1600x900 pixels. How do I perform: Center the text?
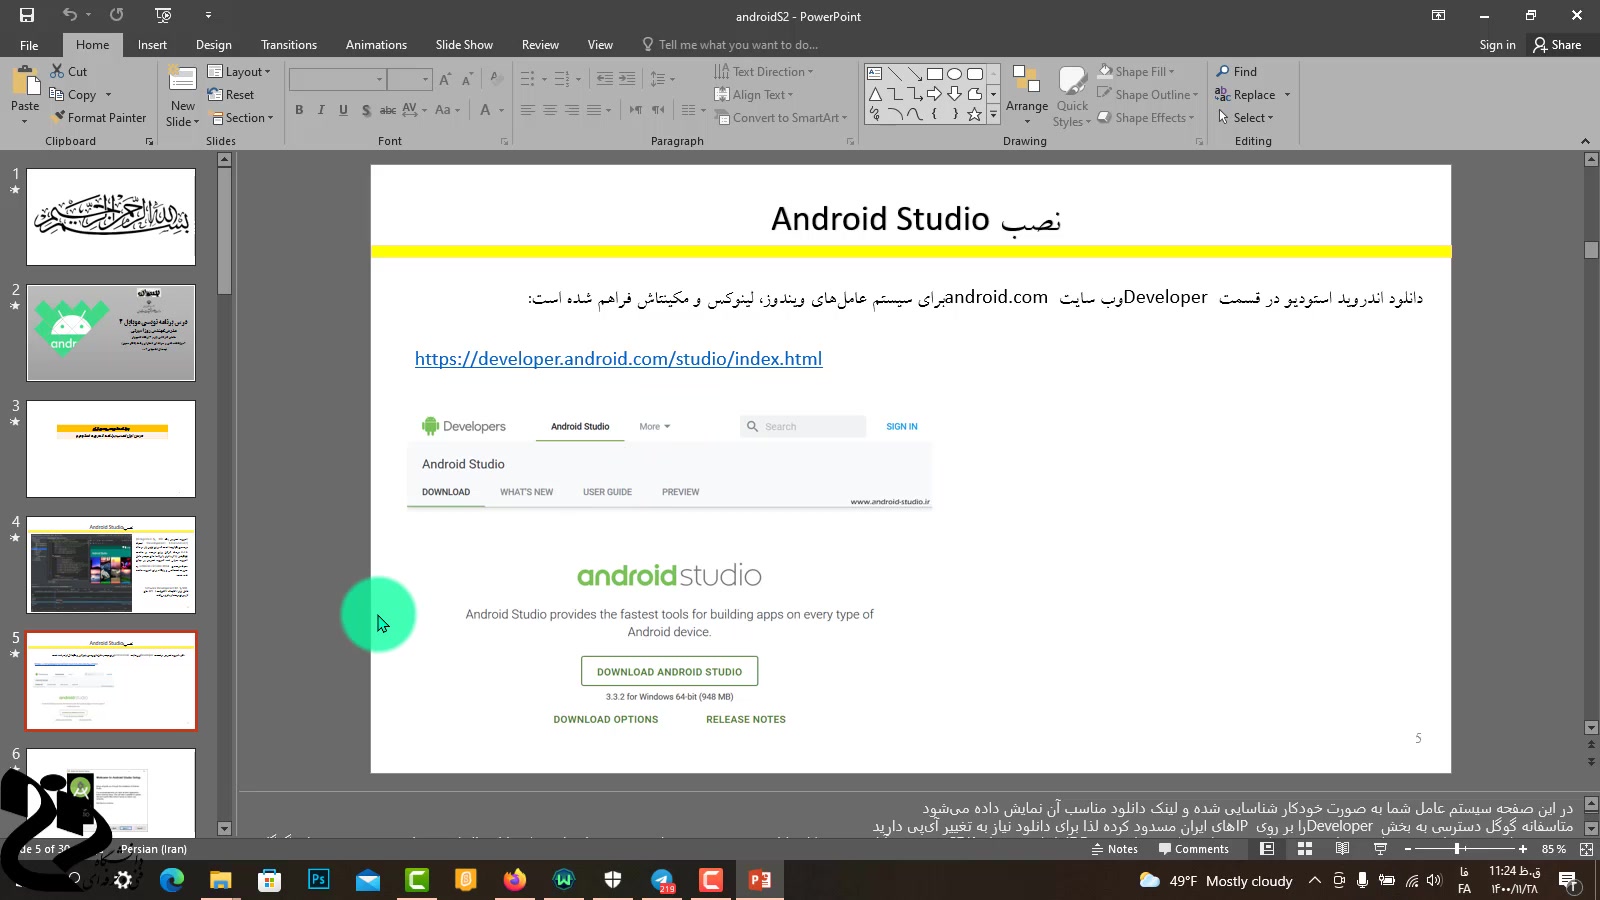(x=550, y=110)
